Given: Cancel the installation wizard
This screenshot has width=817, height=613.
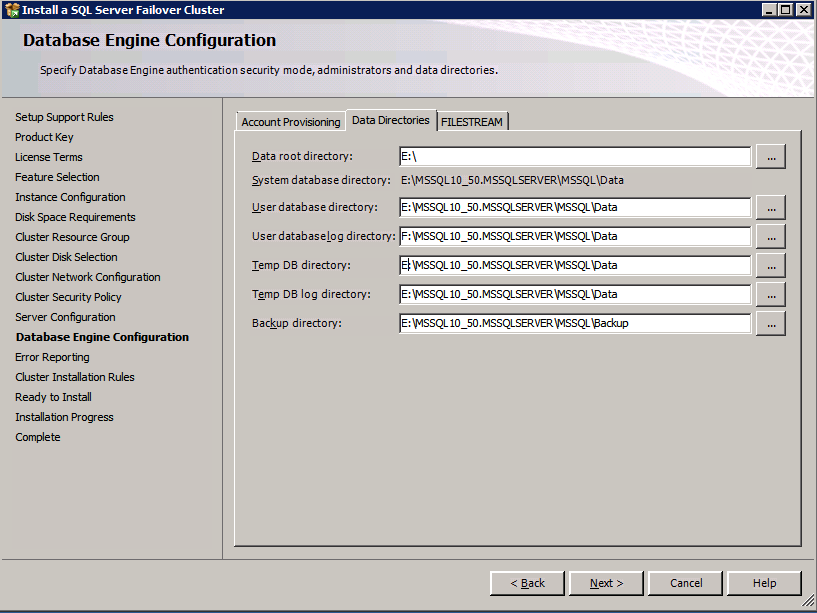Looking at the screenshot, I should tap(686, 583).
